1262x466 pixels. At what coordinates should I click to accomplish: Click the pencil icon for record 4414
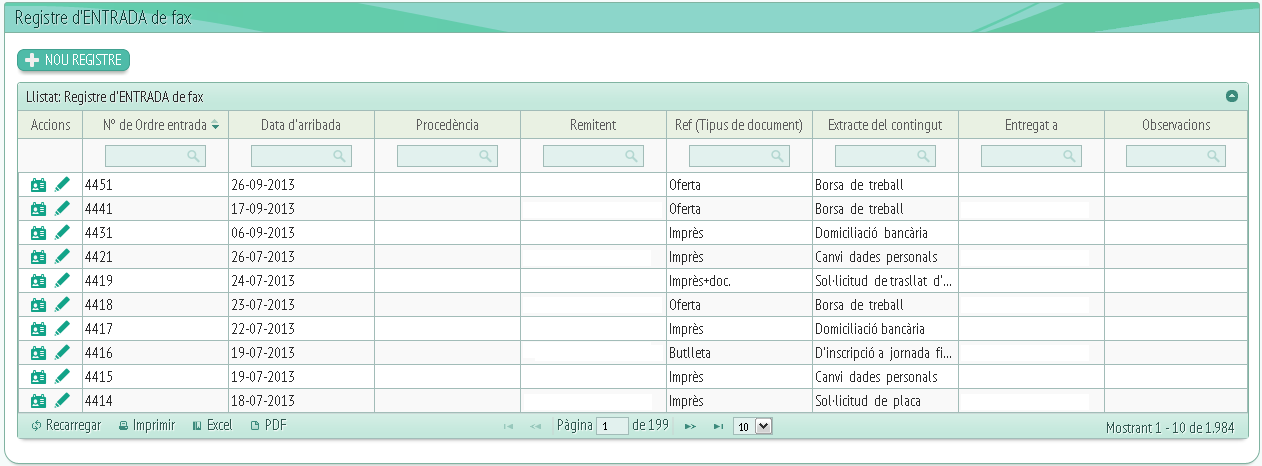pos(63,401)
